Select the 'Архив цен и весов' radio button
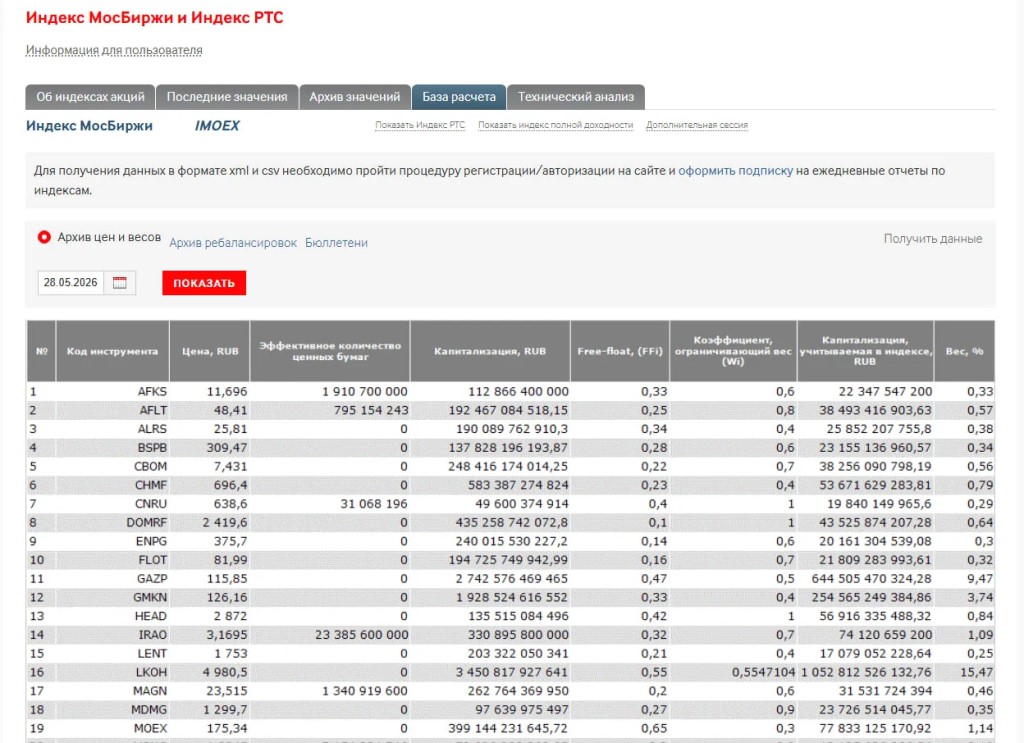1024x743 pixels. pos(44,237)
